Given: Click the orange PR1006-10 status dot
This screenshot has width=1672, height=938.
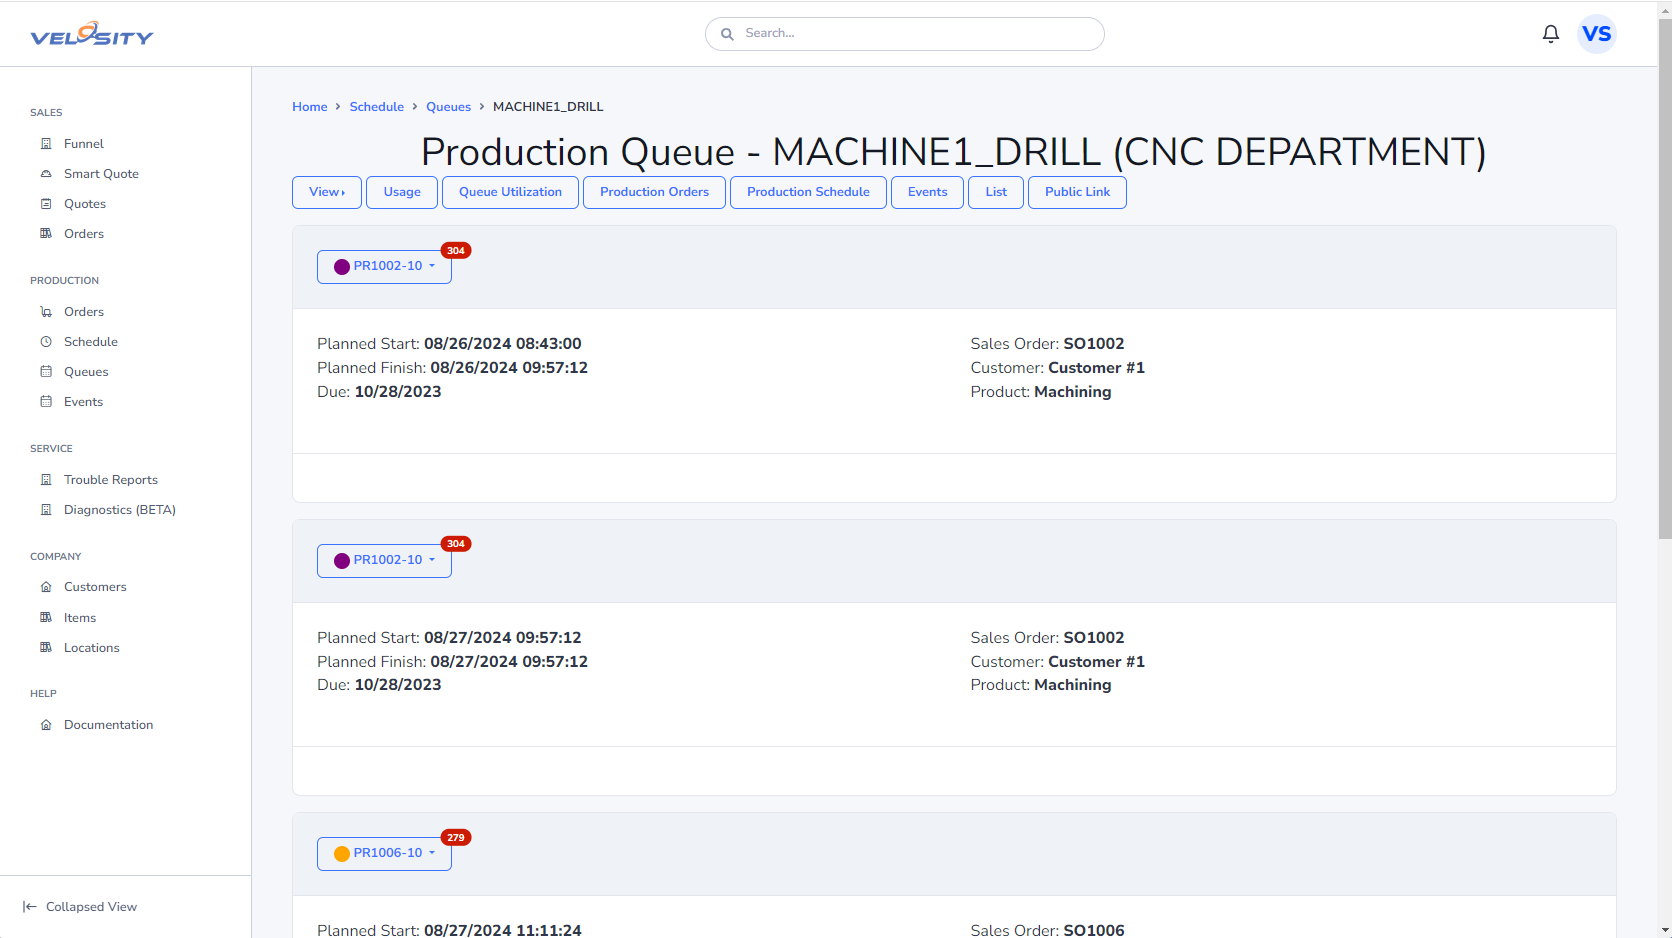Looking at the screenshot, I should click(x=342, y=854).
